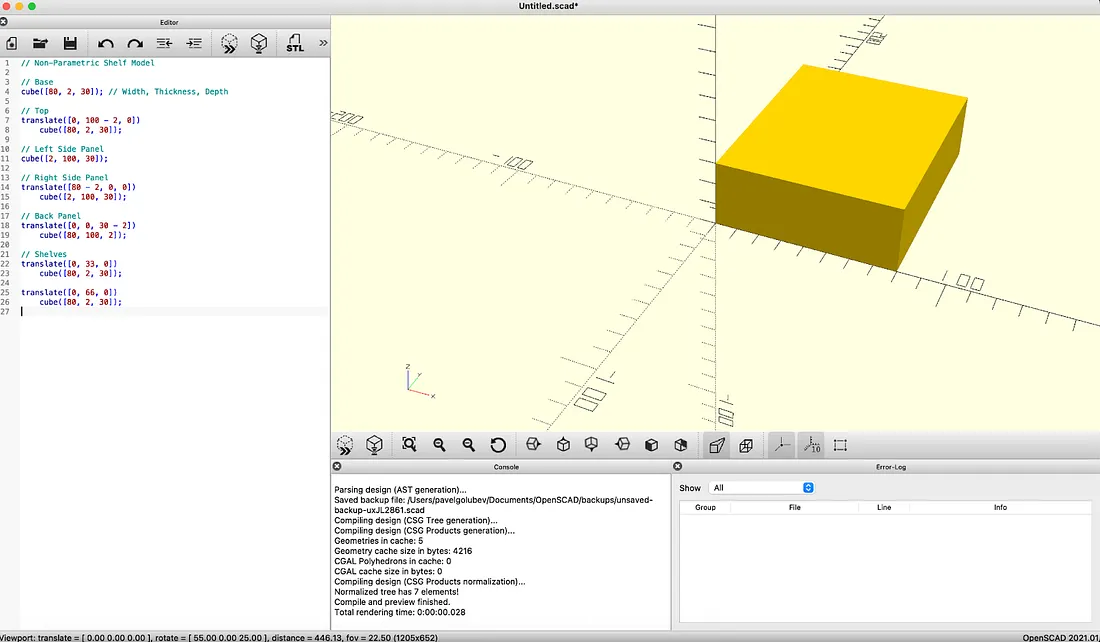Close the Console panel
Screen dimensions: 1100x642
point(337,466)
